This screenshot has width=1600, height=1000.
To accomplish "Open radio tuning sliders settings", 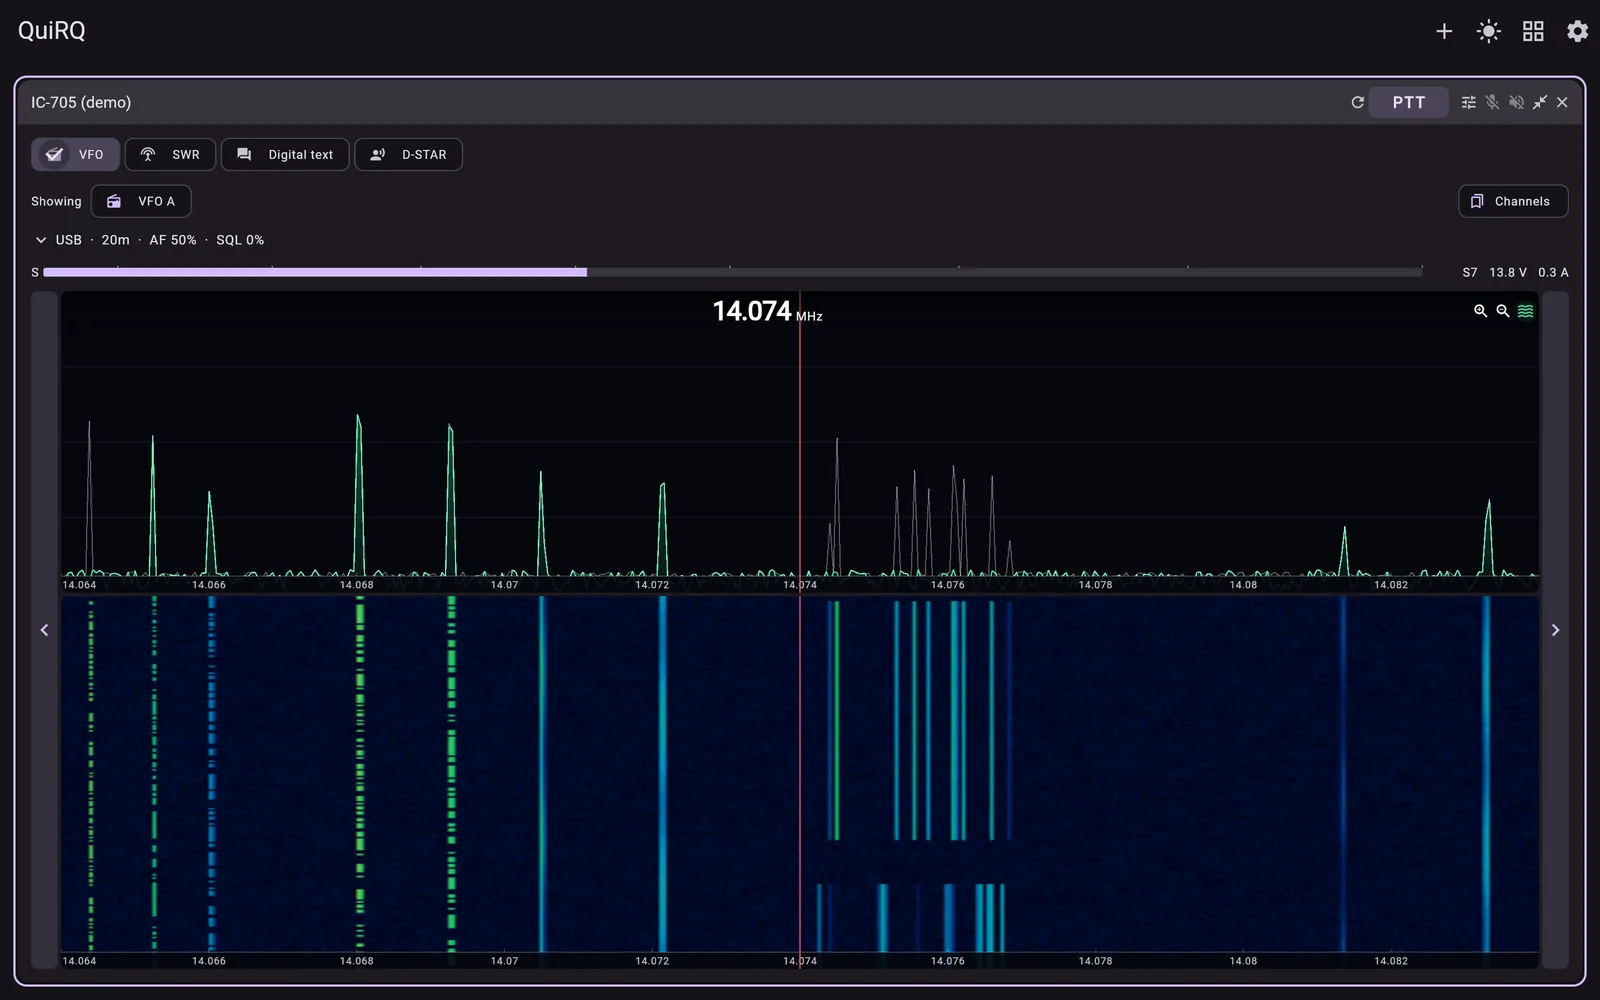I will (1468, 102).
